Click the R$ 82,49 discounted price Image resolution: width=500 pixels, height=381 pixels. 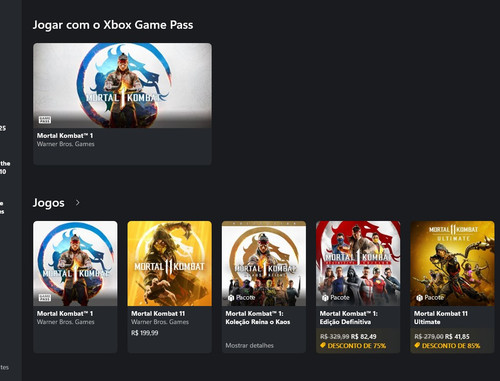point(364,337)
